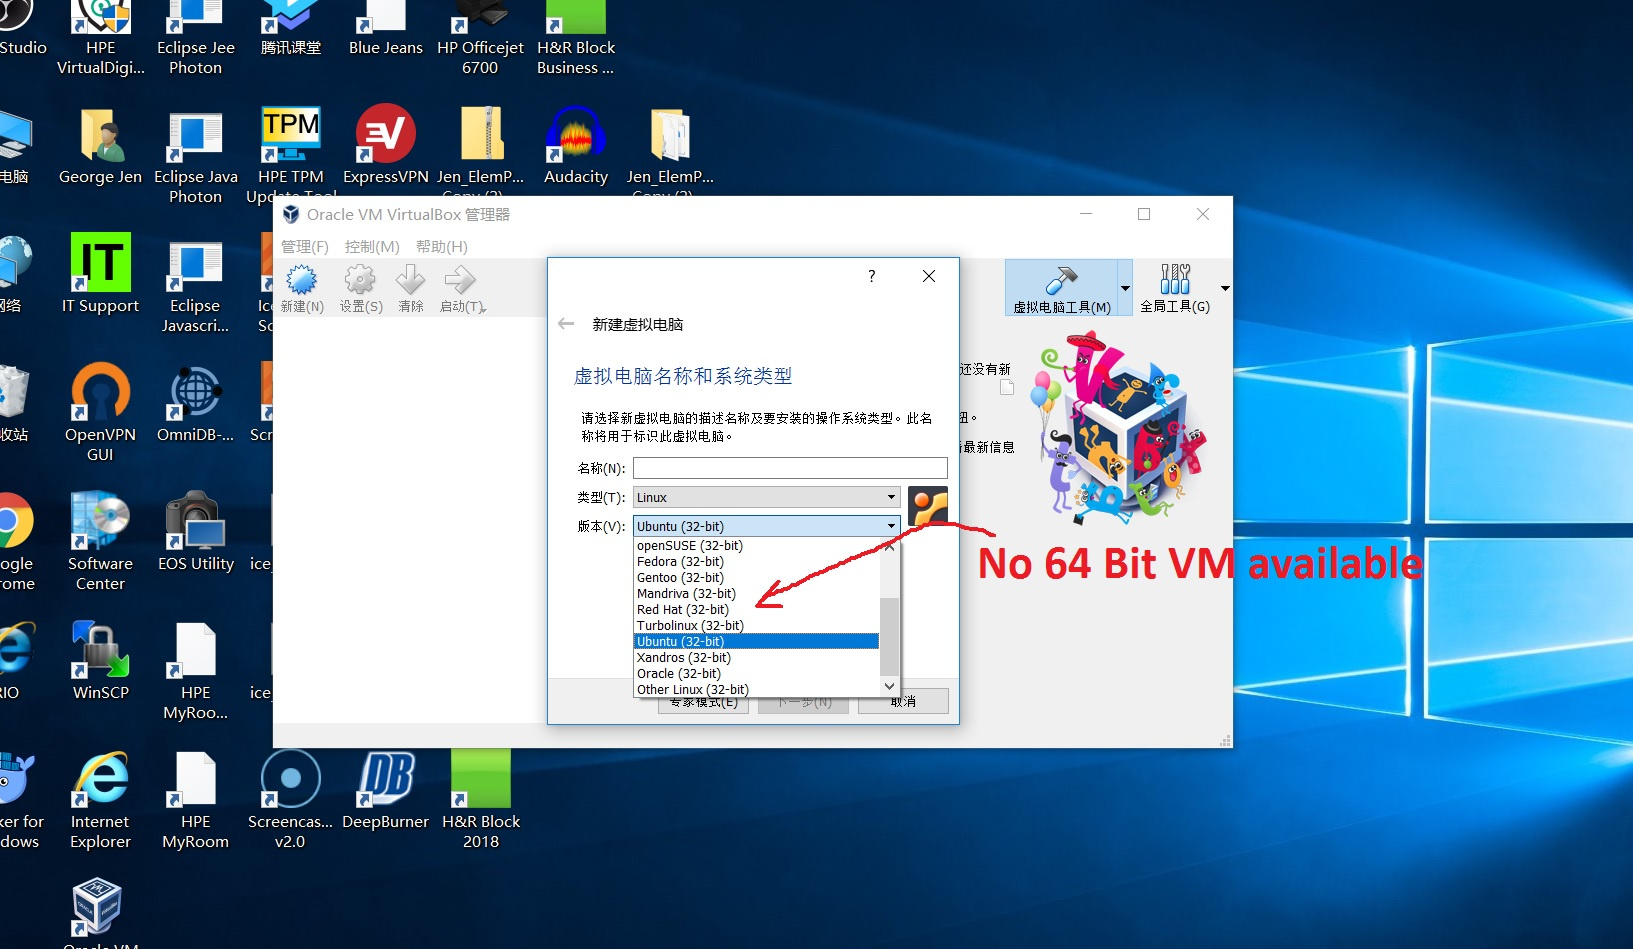This screenshot has width=1633, height=949.
Task: Open Screencast v2.0 desktop shortcut
Action: 290,800
